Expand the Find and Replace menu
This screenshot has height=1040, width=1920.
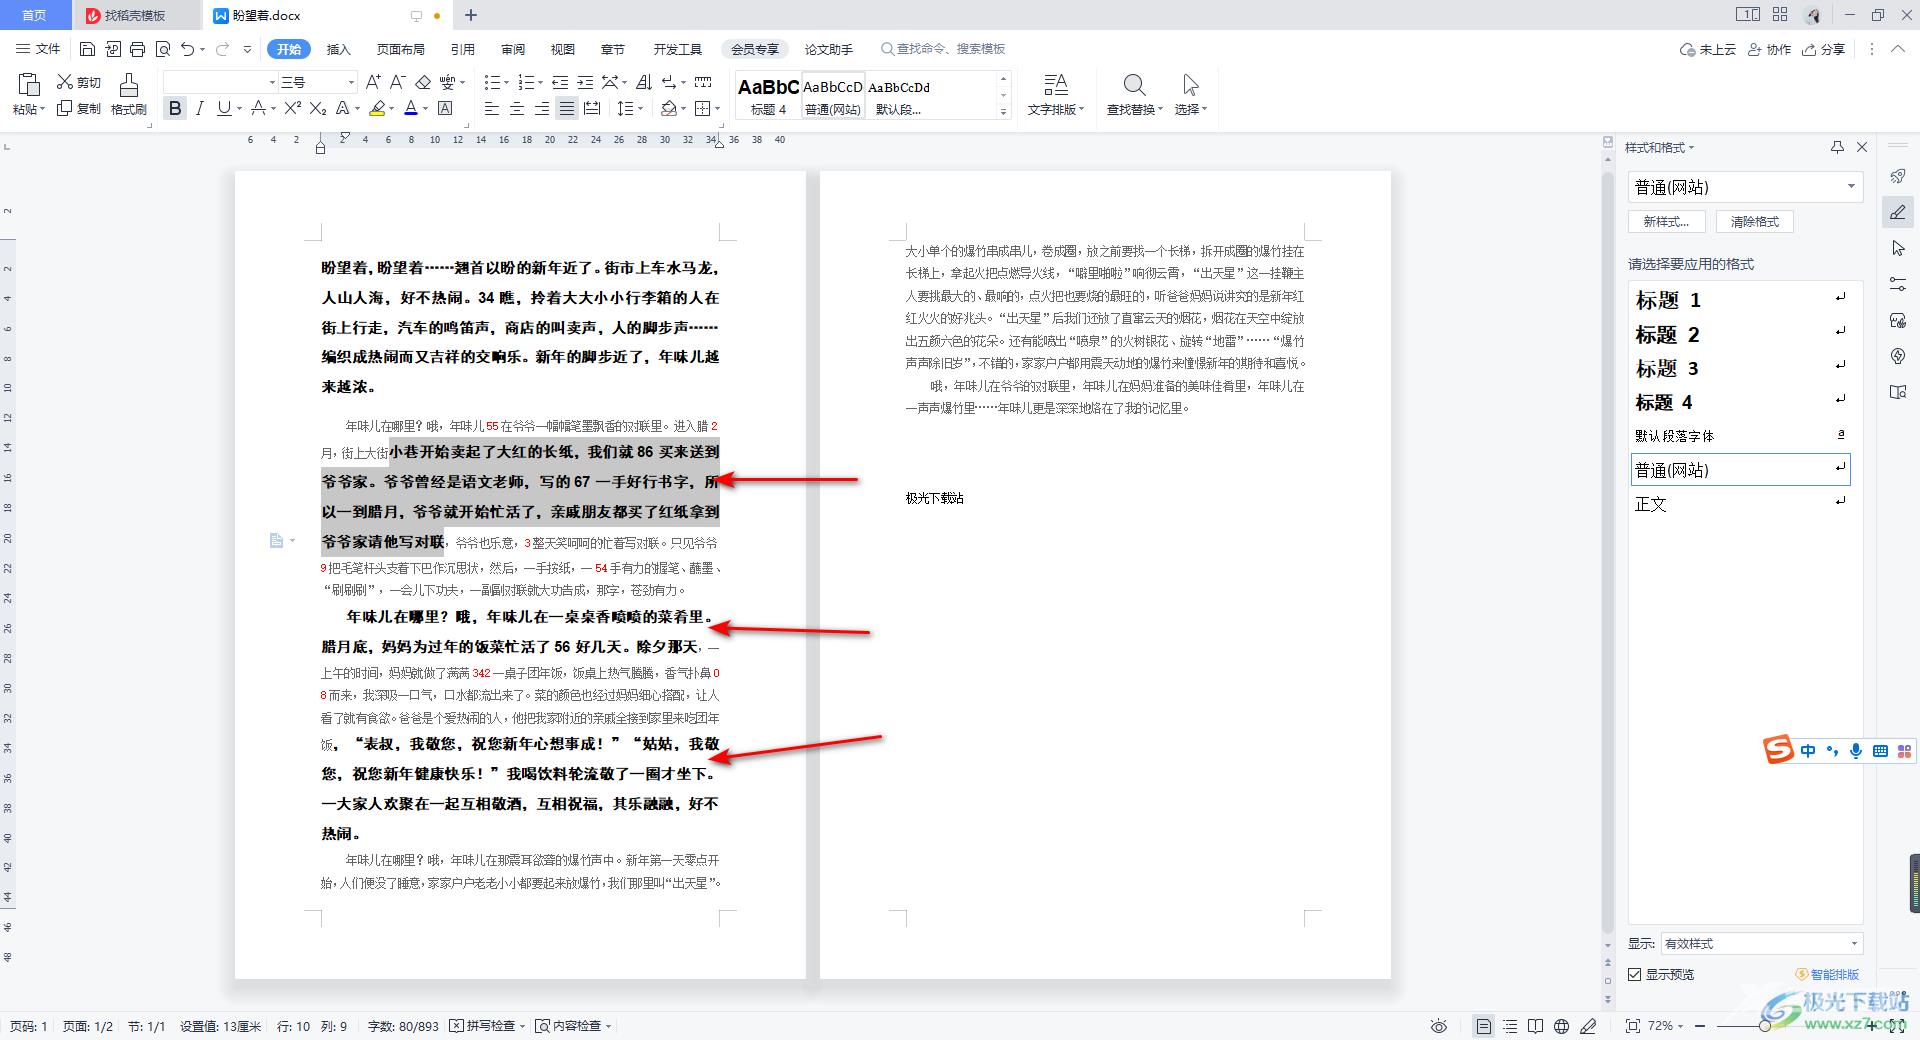click(x=1134, y=109)
